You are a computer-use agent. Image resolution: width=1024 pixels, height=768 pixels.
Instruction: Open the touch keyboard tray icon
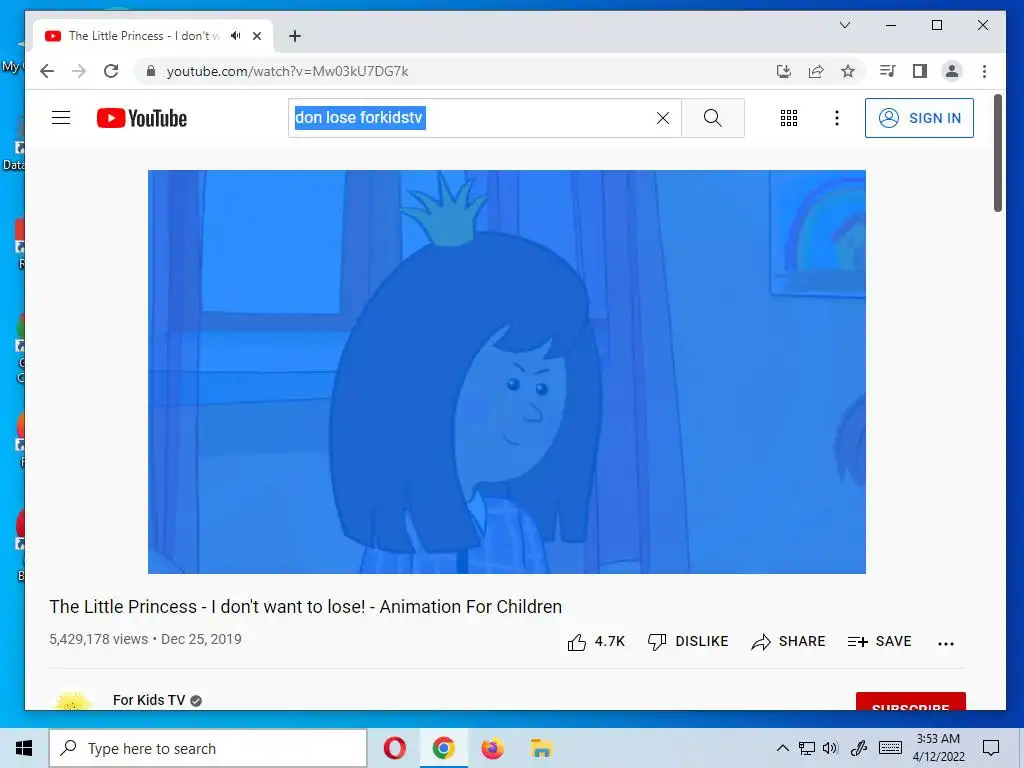[890, 748]
